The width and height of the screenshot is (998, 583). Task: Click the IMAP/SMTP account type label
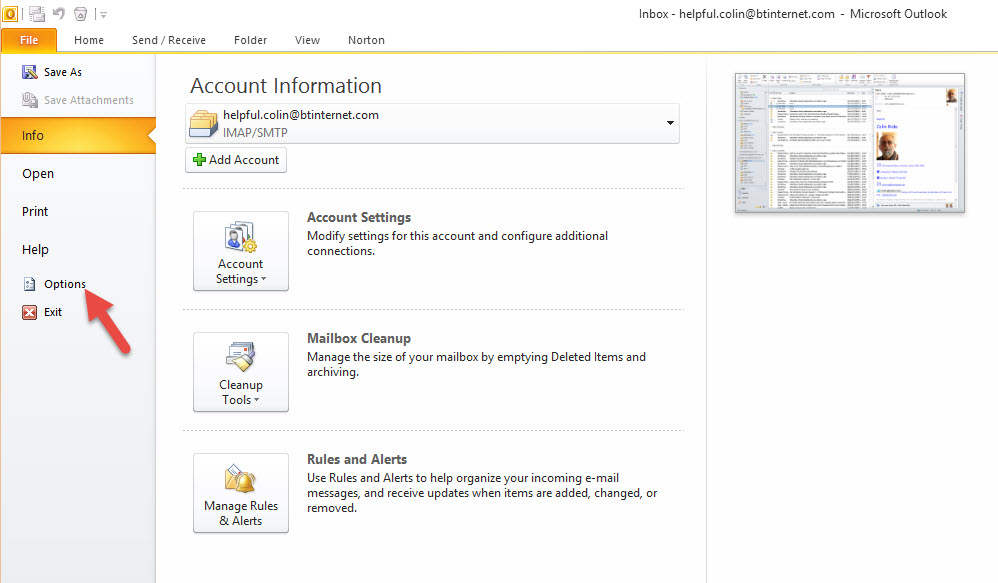coord(255,132)
